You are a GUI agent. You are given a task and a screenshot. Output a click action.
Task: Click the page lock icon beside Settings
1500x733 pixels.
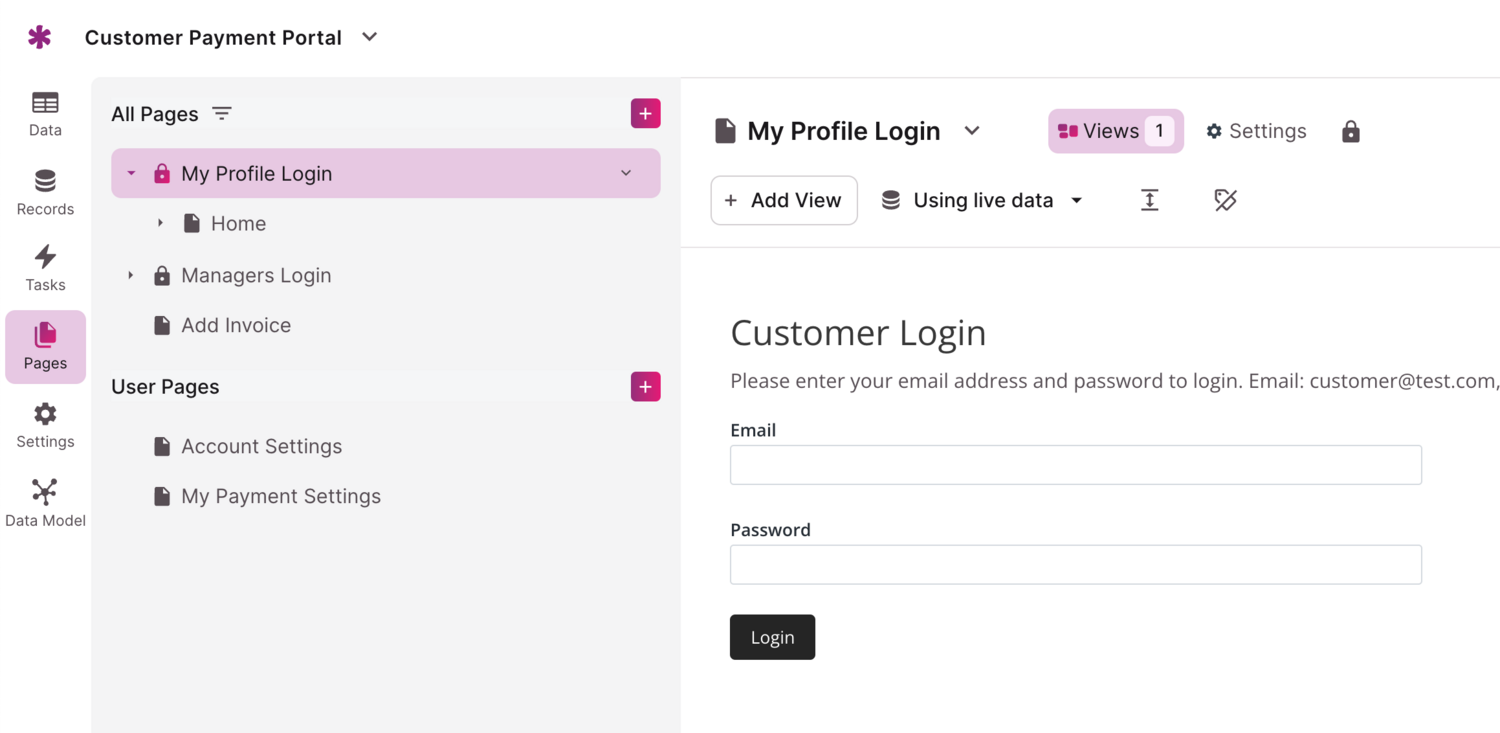(1350, 131)
